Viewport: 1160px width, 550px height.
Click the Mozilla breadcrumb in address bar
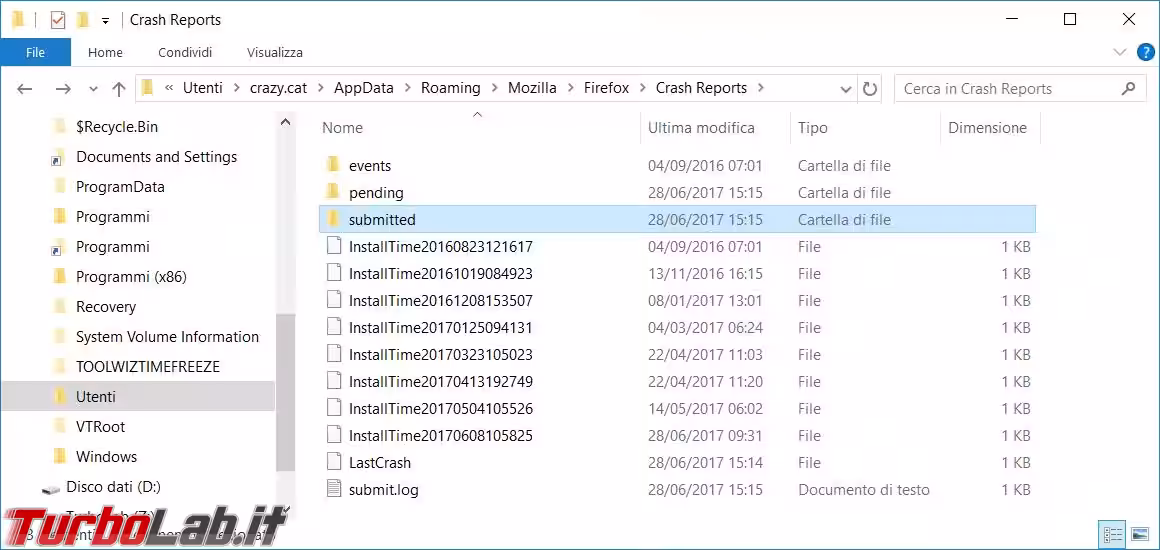[532, 88]
